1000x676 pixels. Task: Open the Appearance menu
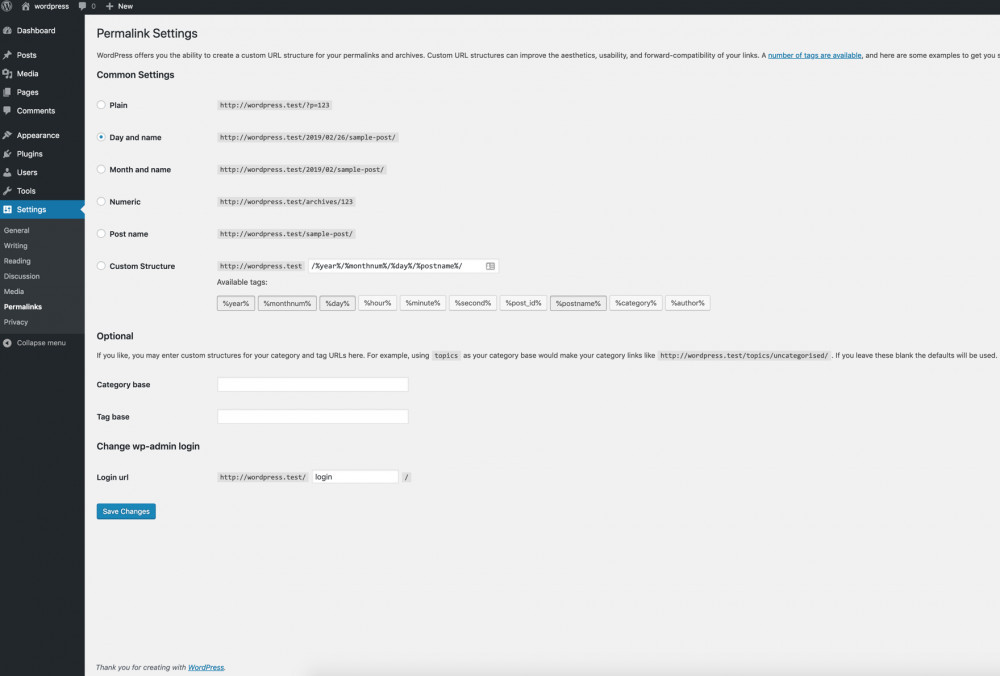coord(42,135)
